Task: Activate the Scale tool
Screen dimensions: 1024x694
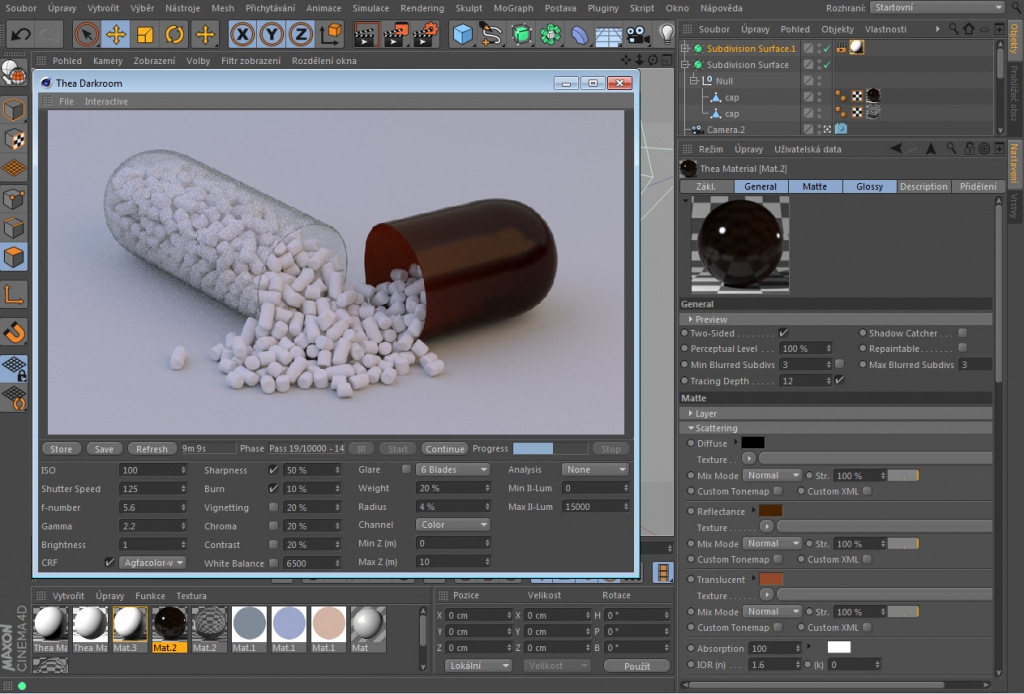Action: click(x=145, y=34)
